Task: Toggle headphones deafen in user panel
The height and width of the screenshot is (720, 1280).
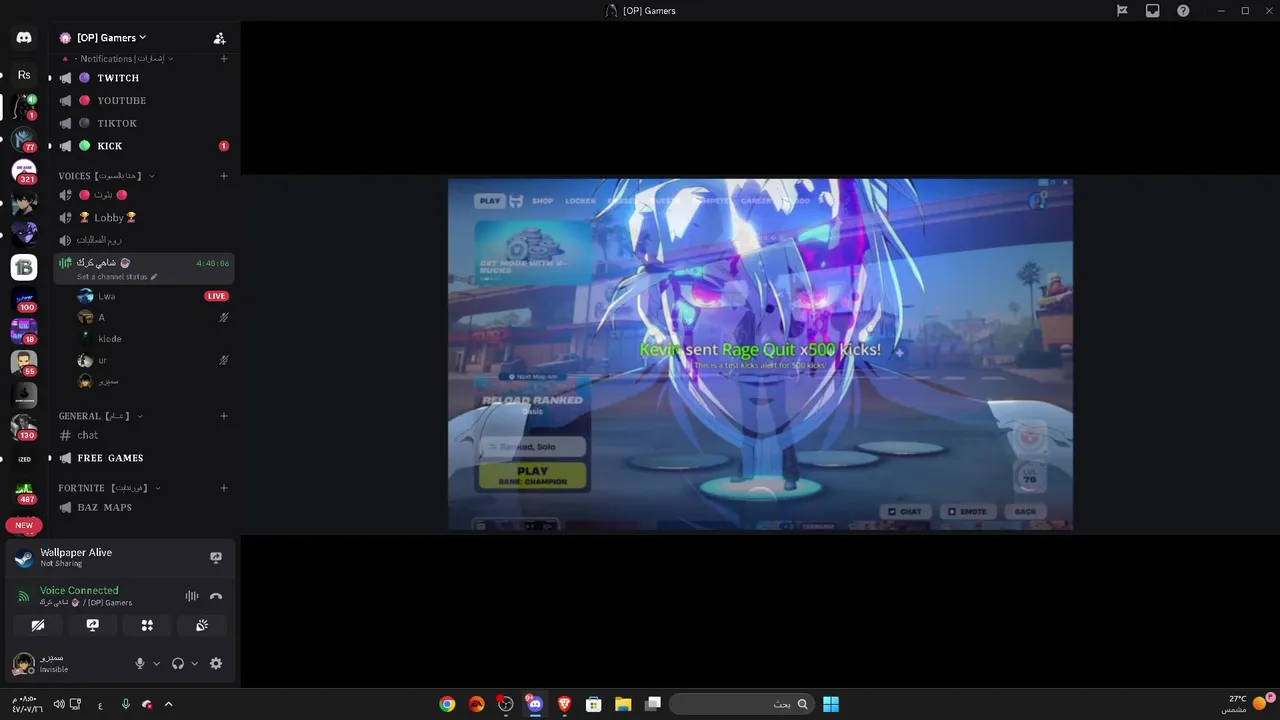Action: [x=178, y=663]
